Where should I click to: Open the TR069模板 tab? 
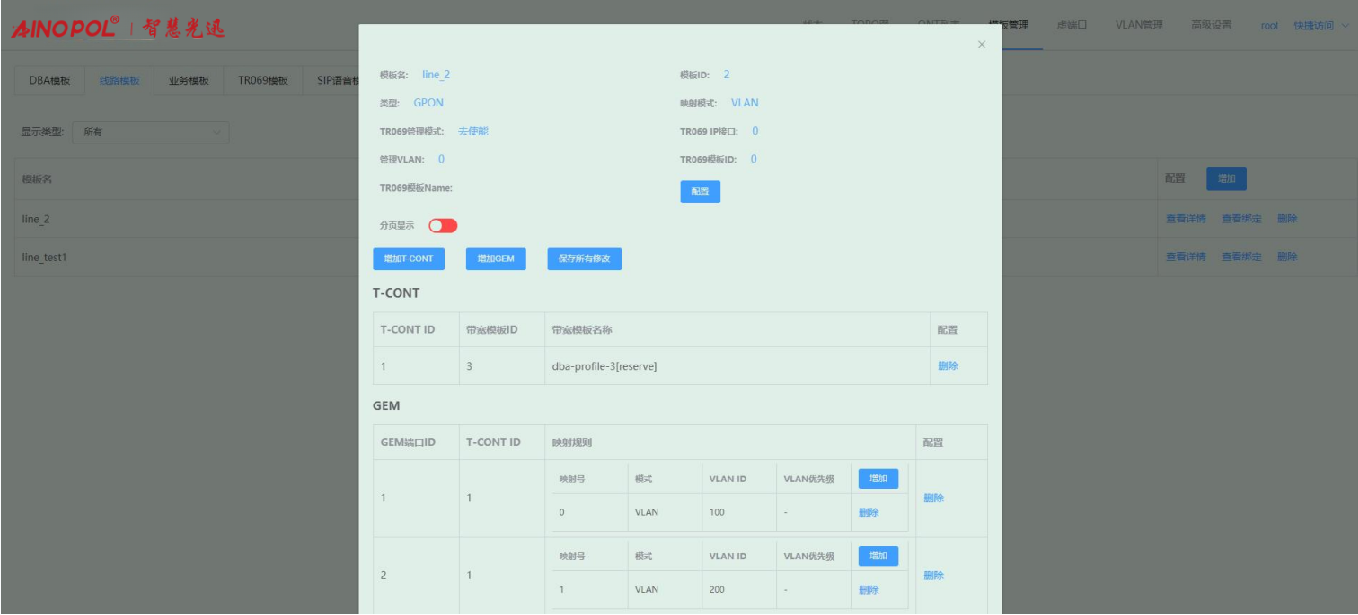[263, 82]
